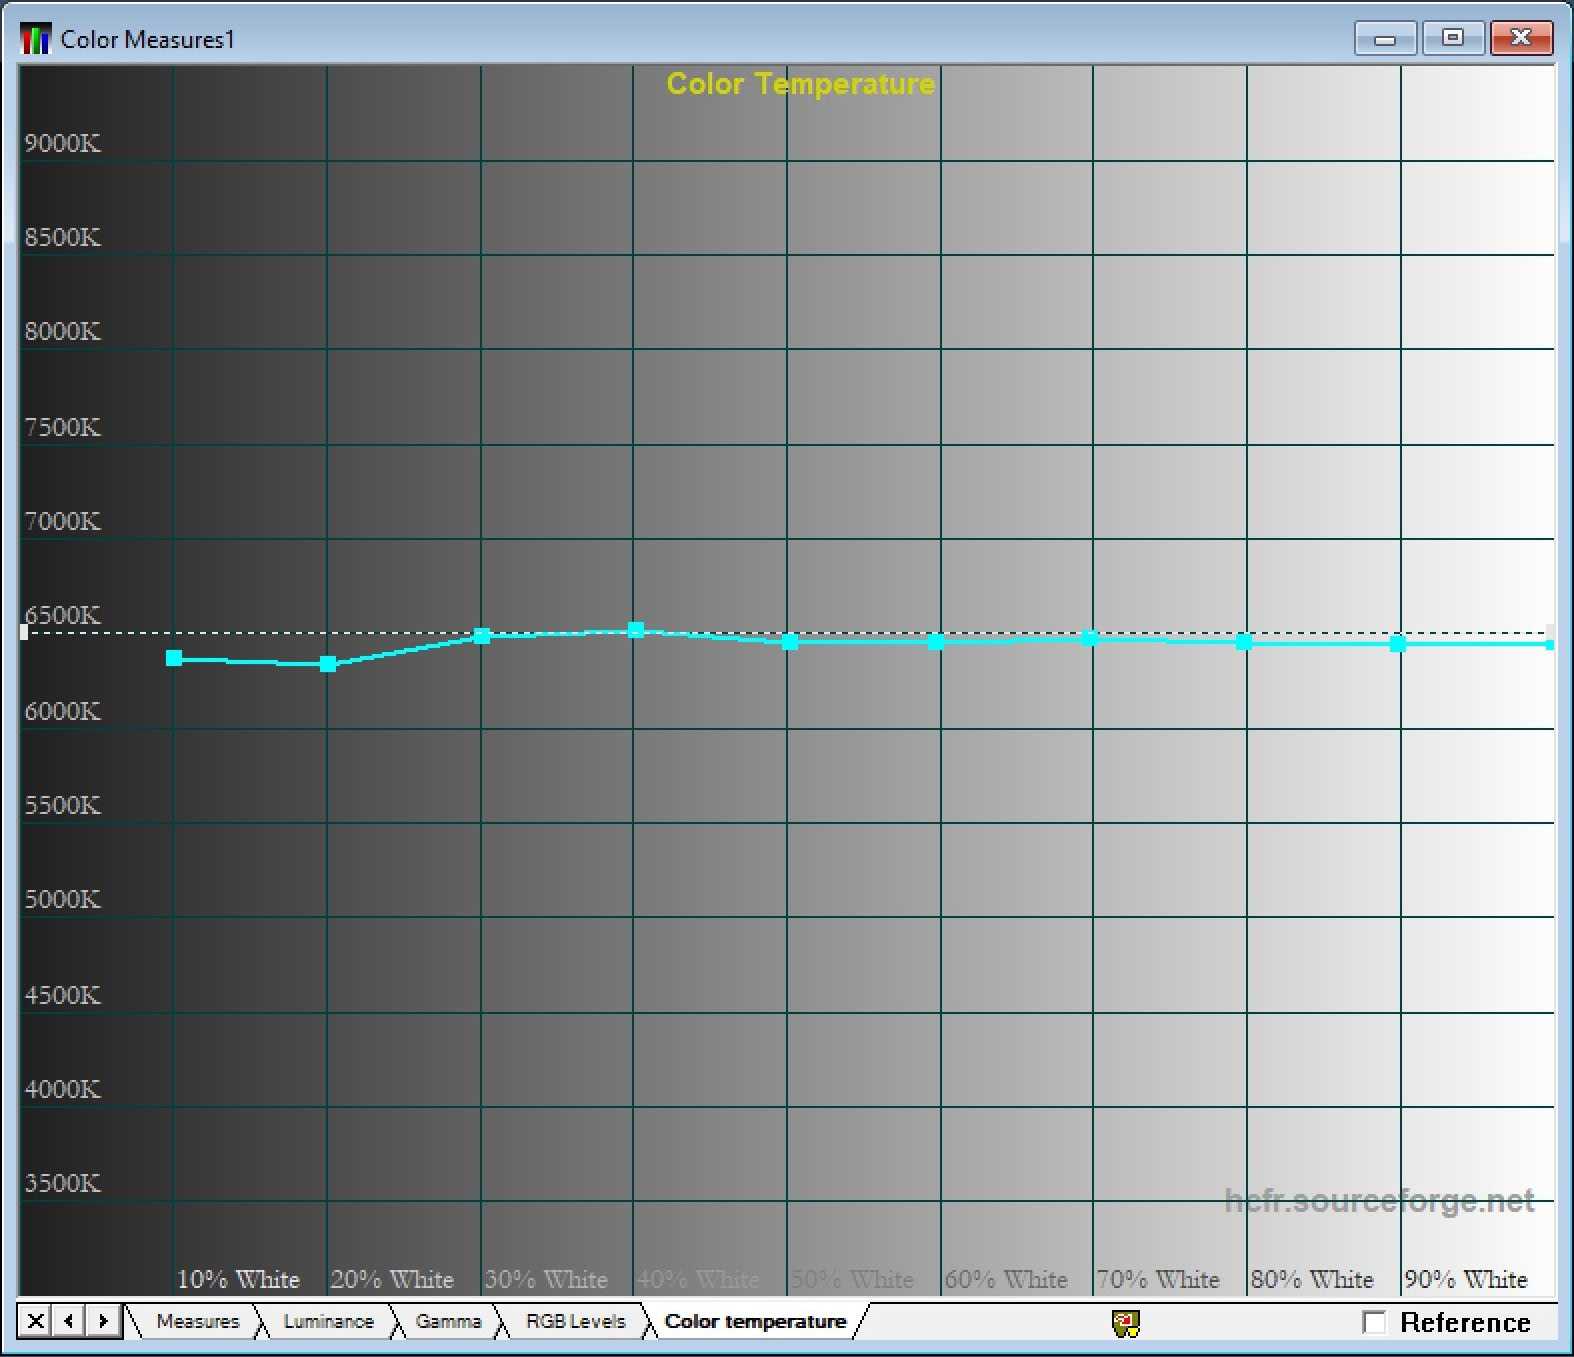Click the 10% White data point
This screenshot has height=1357, width=1574.
[x=174, y=658]
